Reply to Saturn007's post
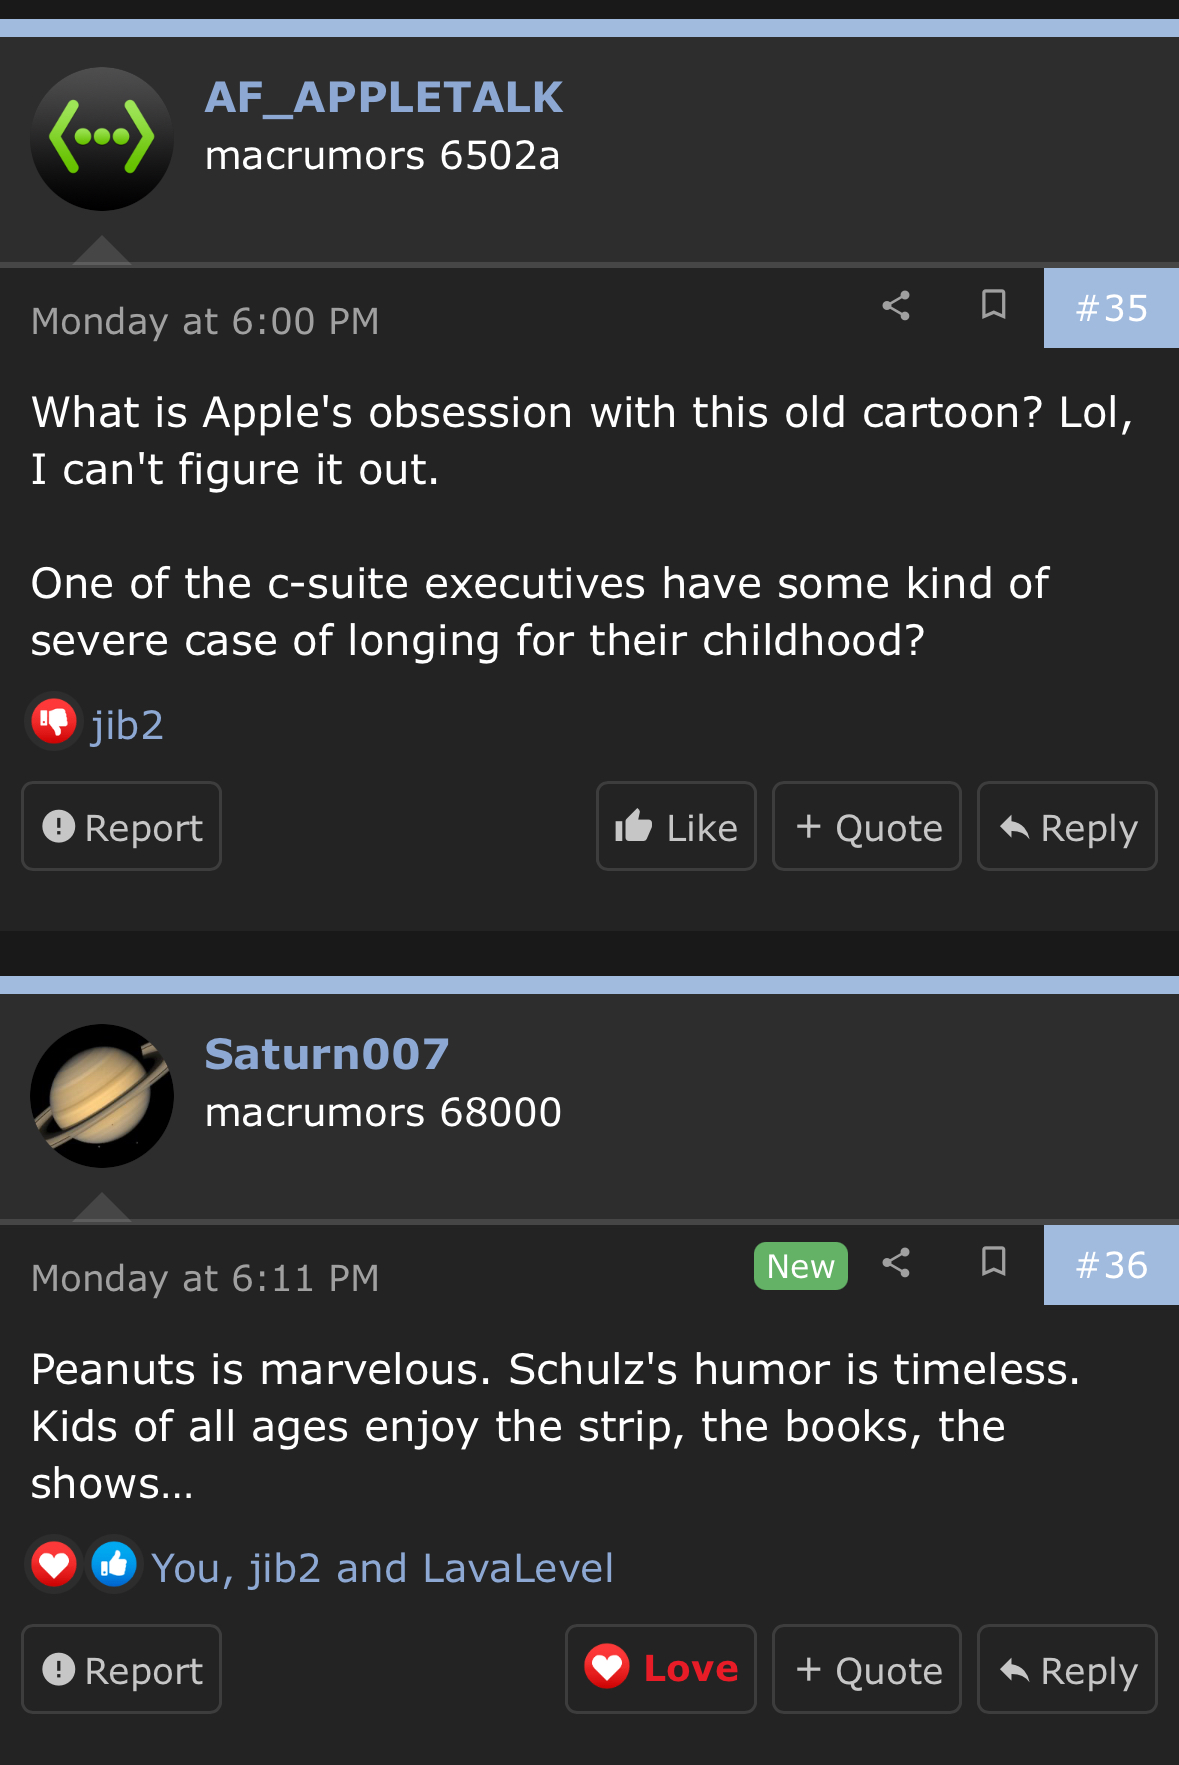Viewport: 1179px width, 1765px height. pyautogui.click(x=1067, y=1670)
